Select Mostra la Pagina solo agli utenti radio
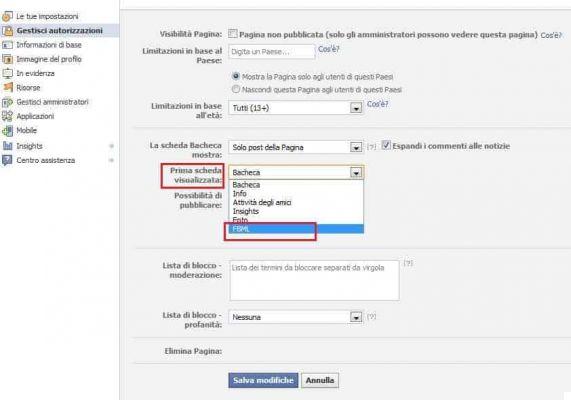The width and height of the screenshot is (571, 400). tap(236, 77)
